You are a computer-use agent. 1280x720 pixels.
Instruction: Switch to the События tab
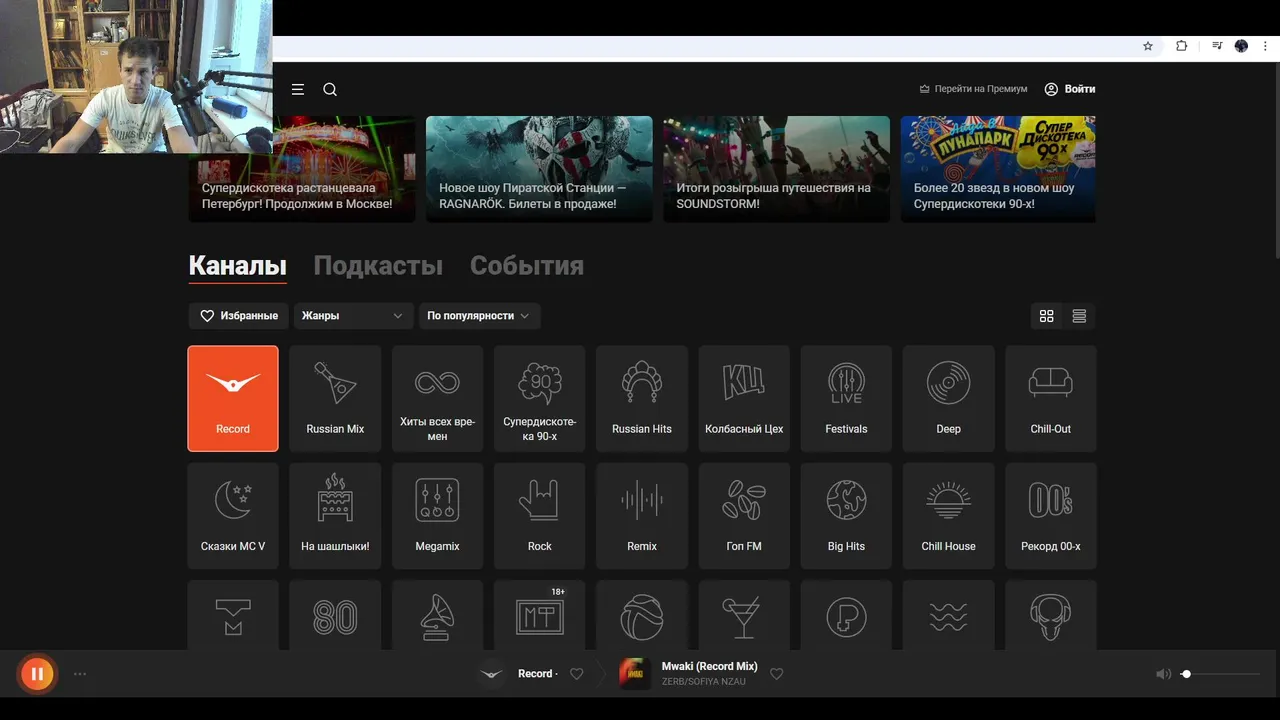527,265
